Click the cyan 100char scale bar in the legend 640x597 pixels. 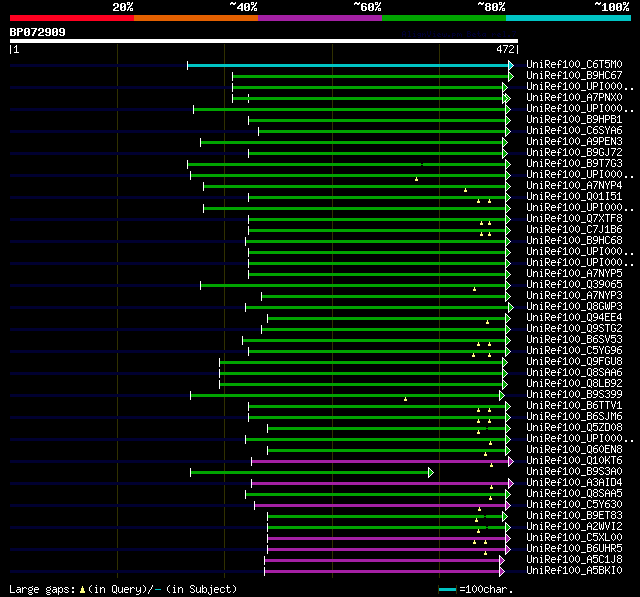(447, 589)
